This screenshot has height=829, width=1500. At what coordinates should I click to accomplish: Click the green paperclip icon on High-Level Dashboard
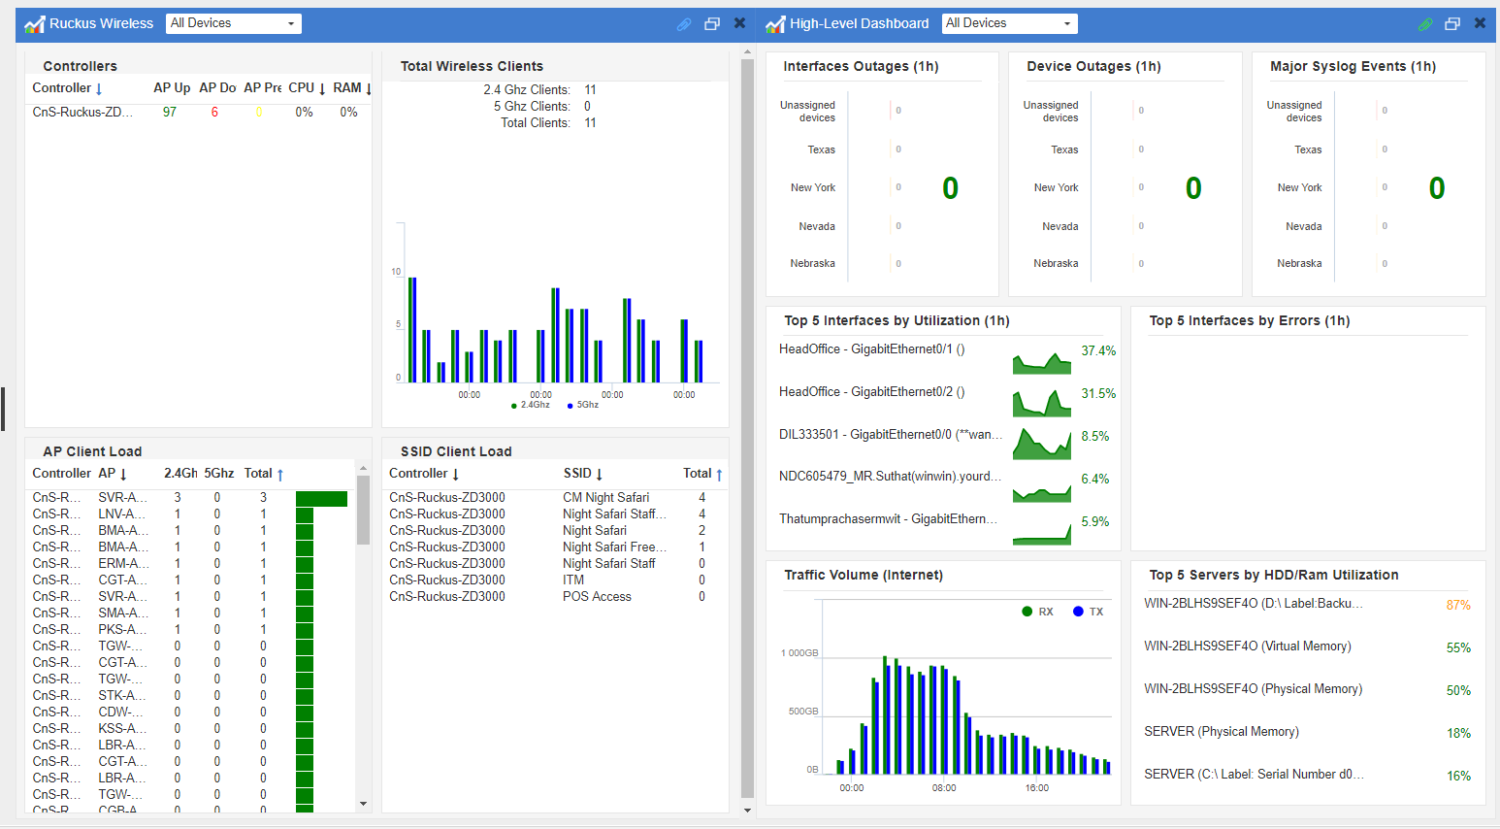click(1424, 22)
